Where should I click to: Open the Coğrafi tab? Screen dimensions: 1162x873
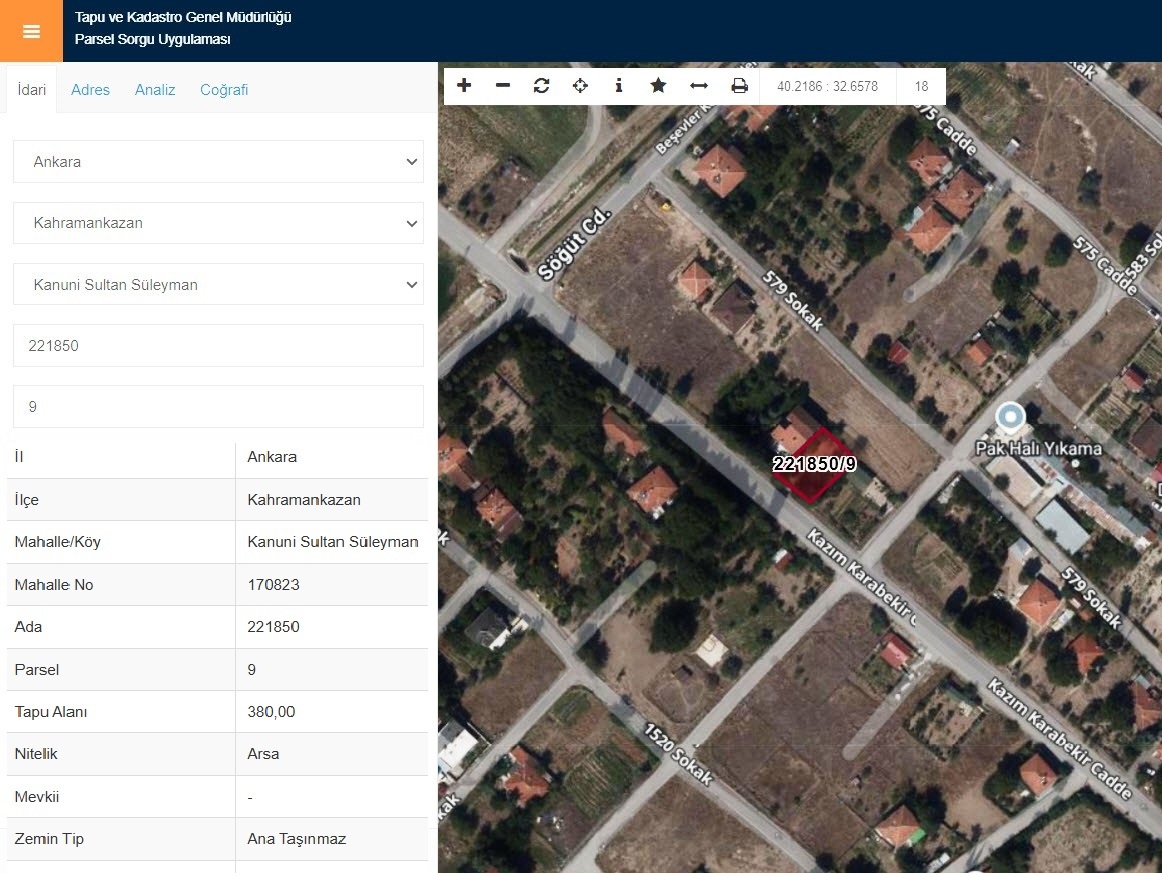click(x=224, y=90)
